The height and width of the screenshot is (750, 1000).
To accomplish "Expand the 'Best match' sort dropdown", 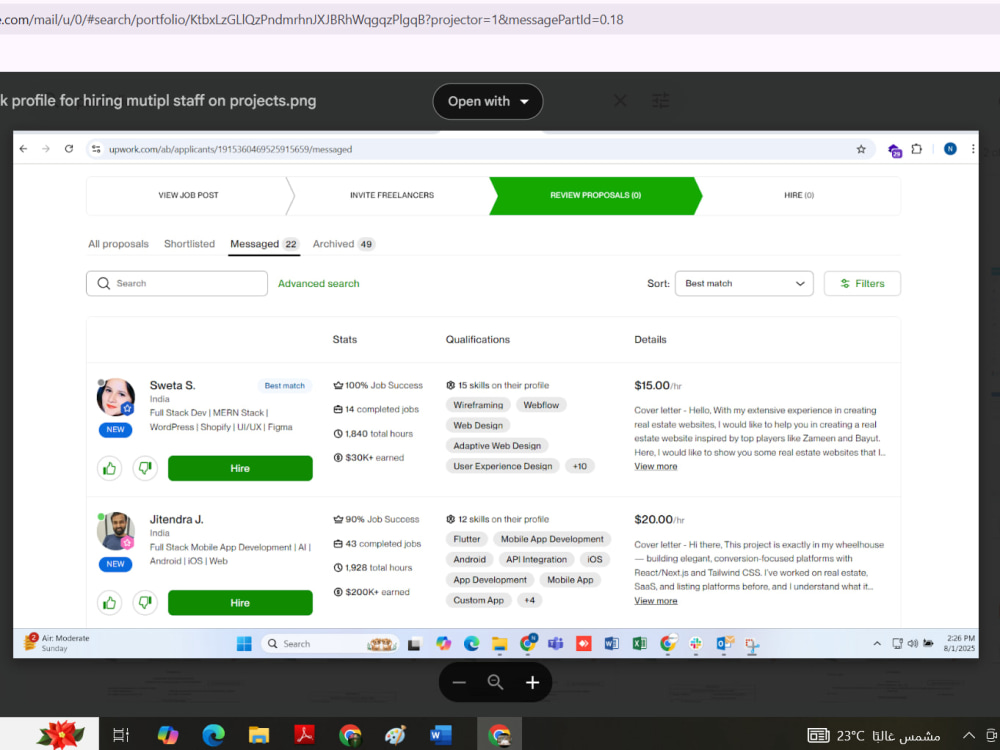I will point(744,283).
